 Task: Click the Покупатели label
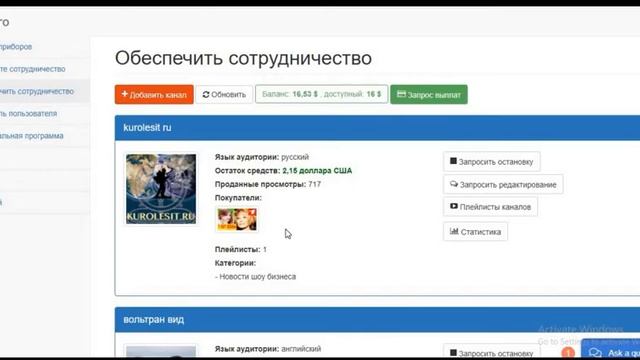(238, 198)
